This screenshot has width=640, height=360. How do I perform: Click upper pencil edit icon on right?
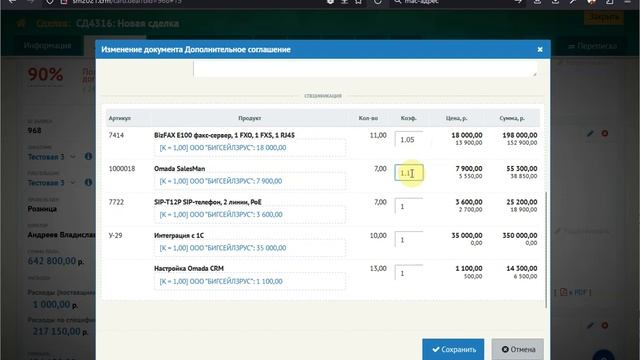pyautogui.click(x=590, y=133)
